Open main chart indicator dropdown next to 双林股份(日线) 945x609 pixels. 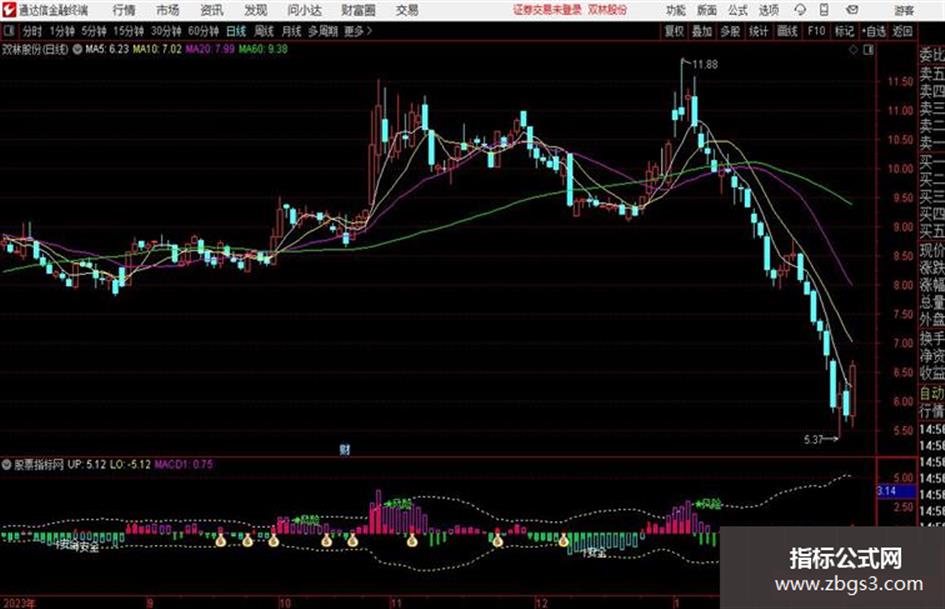pos(77,49)
